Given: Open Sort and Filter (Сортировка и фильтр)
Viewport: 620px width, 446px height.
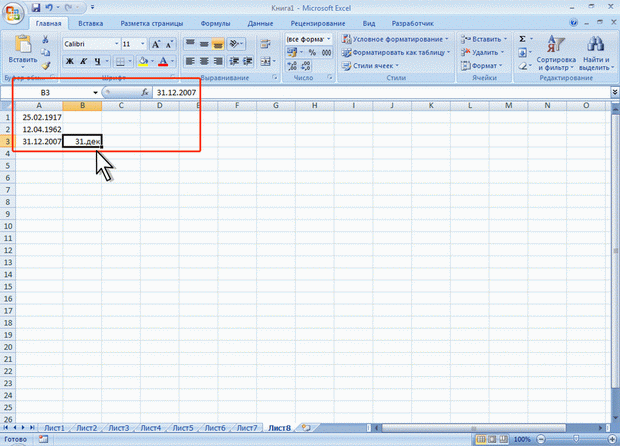Looking at the screenshot, I should [x=554, y=50].
